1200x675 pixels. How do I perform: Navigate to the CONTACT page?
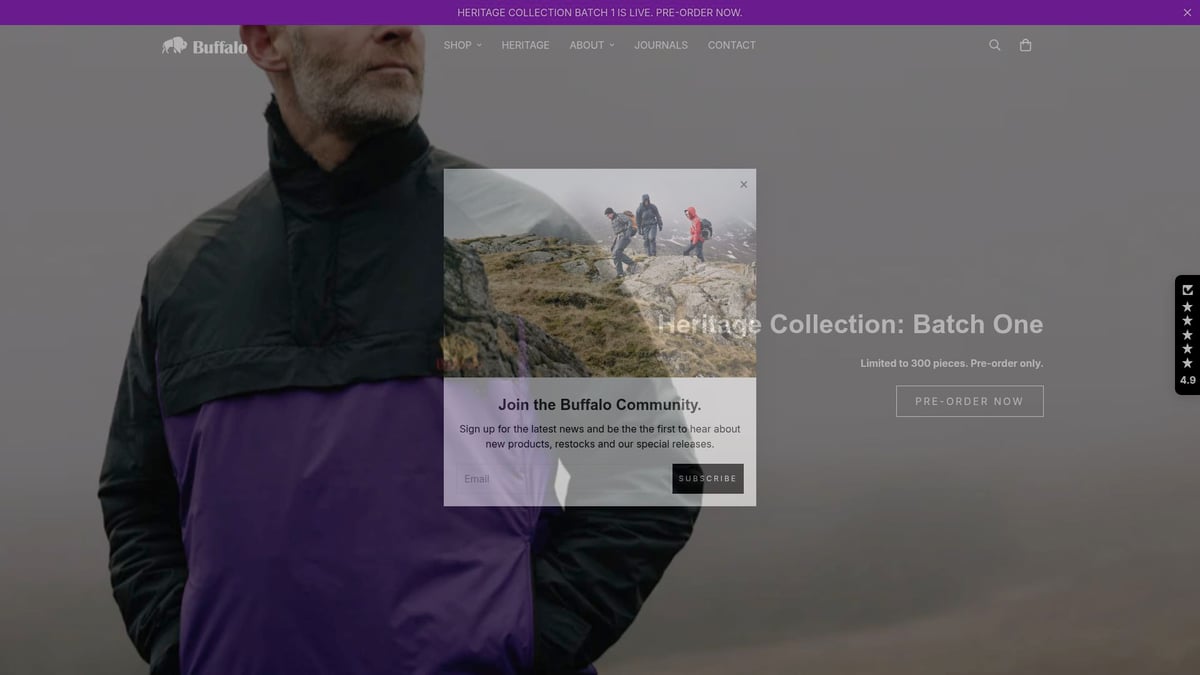pyautogui.click(x=731, y=45)
